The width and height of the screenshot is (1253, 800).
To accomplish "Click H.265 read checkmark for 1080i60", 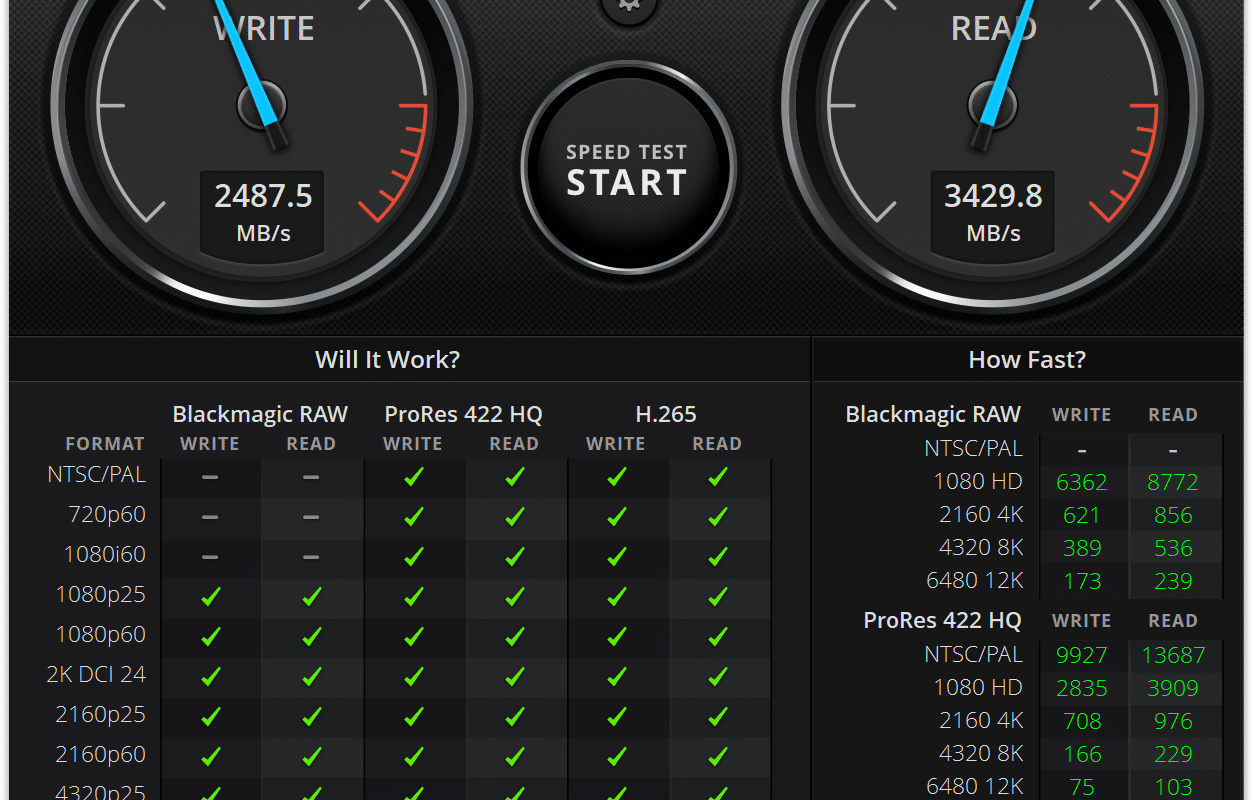I will tap(717, 557).
